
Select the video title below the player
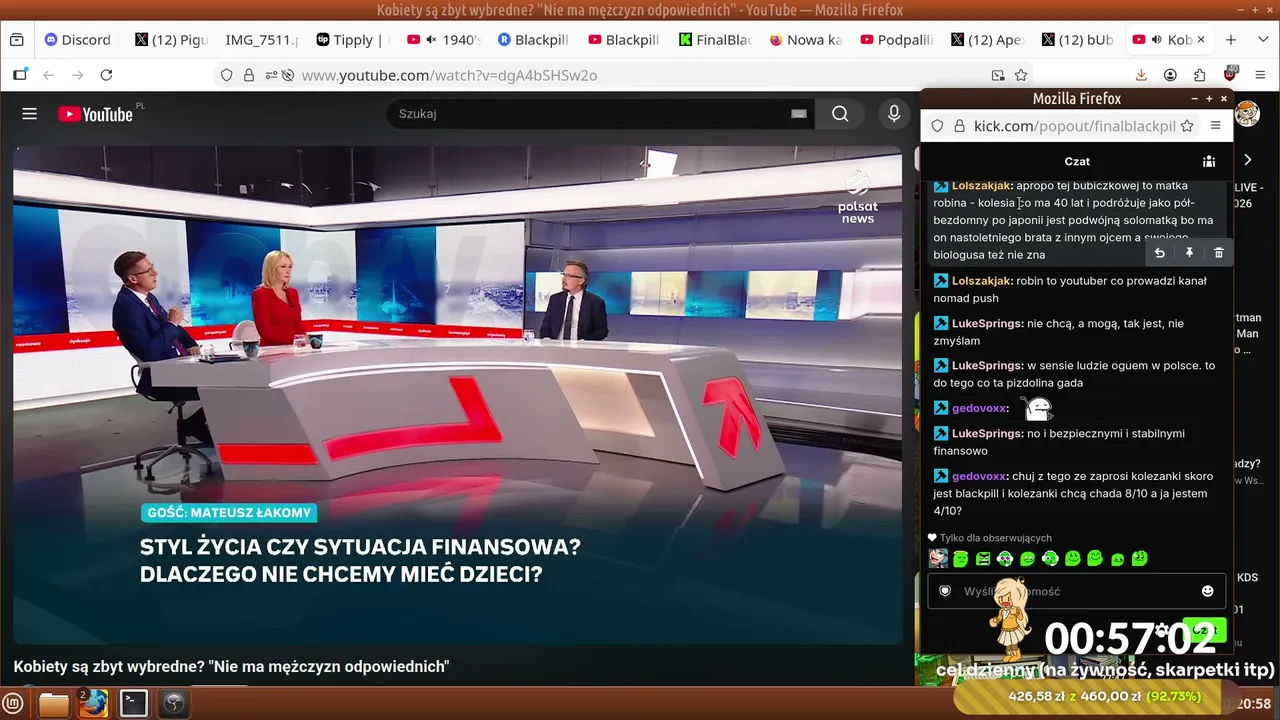point(231,667)
